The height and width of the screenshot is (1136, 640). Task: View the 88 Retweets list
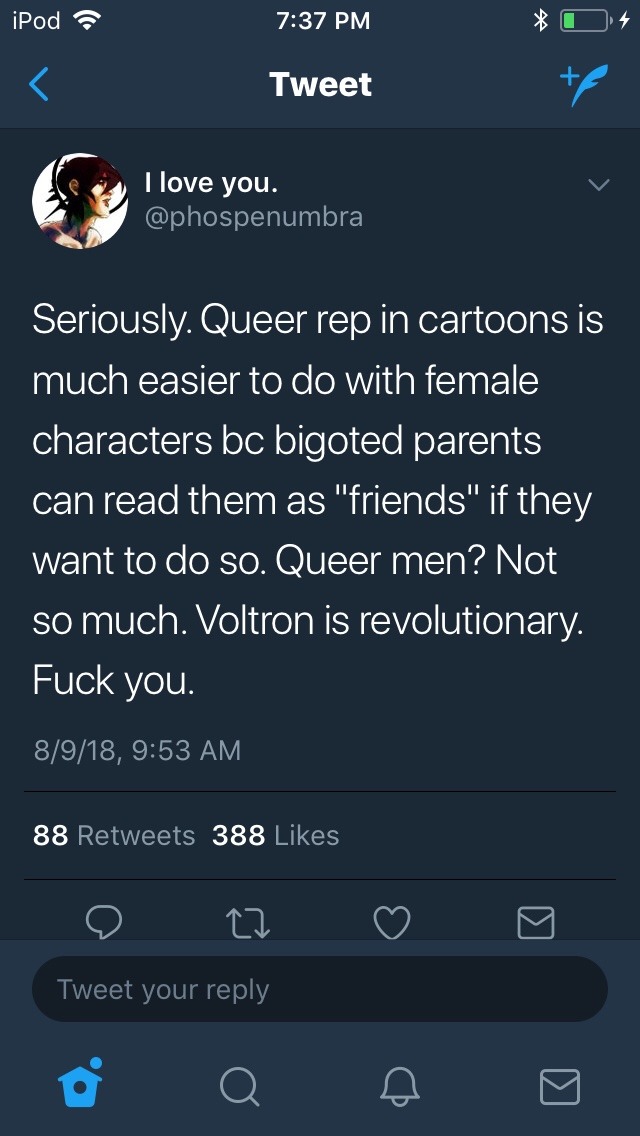click(x=114, y=835)
